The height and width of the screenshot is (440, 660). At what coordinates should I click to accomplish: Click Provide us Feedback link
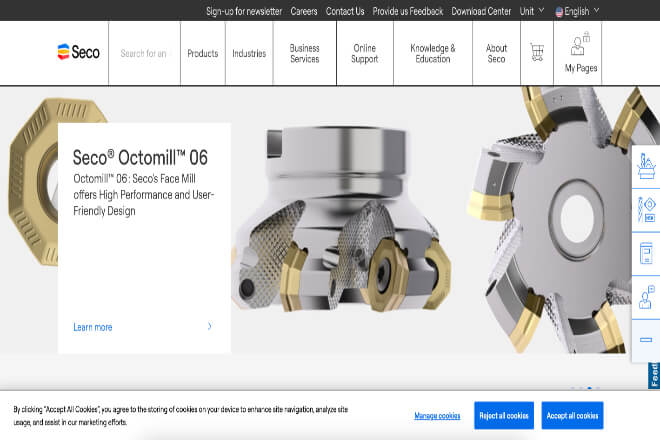coord(408,11)
